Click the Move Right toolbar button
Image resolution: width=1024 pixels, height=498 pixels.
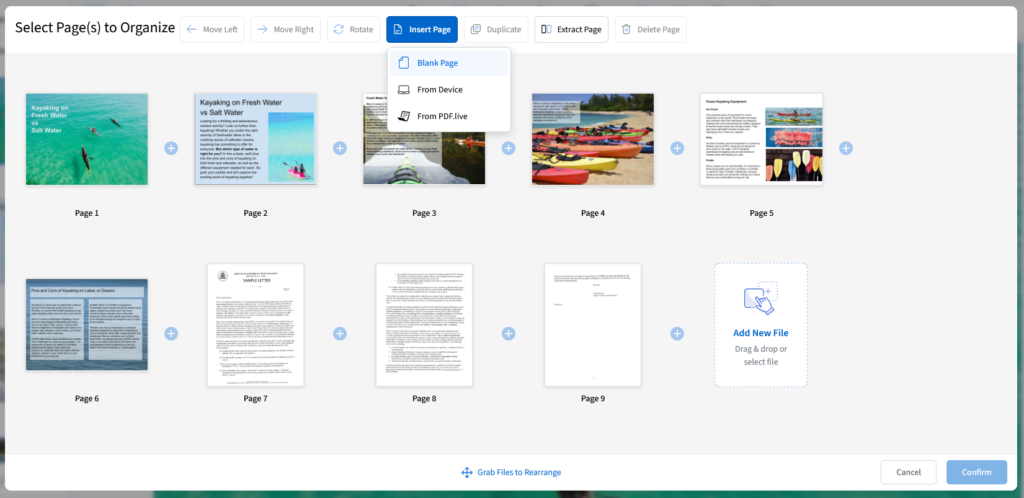point(285,29)
